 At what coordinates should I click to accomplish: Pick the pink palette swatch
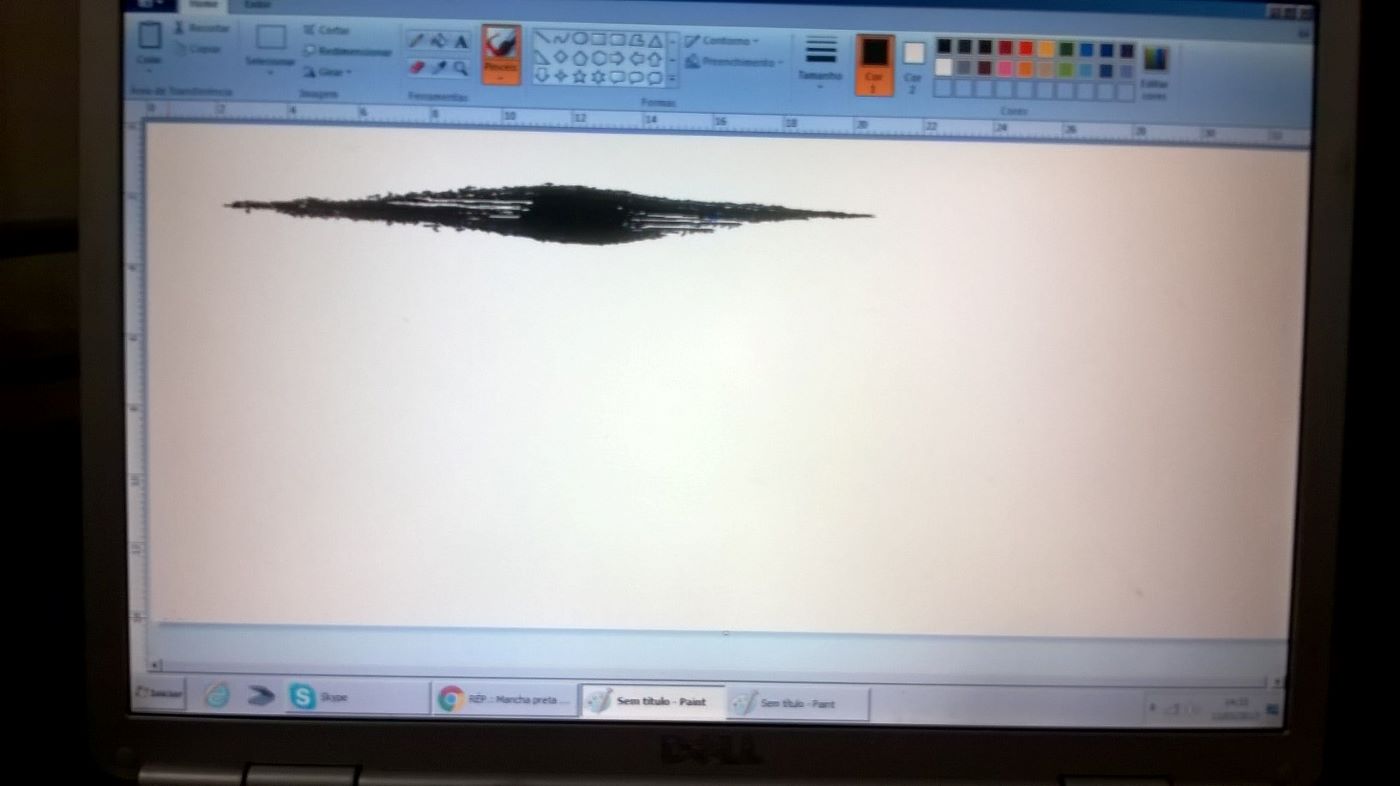point(1005,68)
